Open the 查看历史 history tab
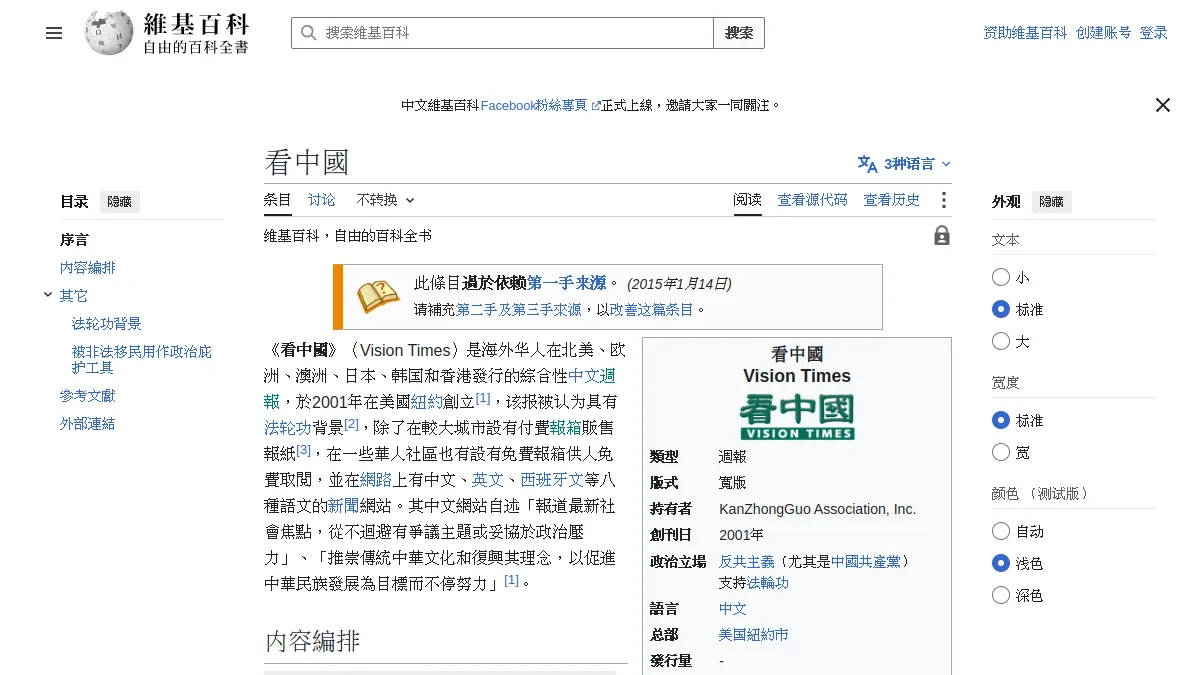 (x=892, y=200)
